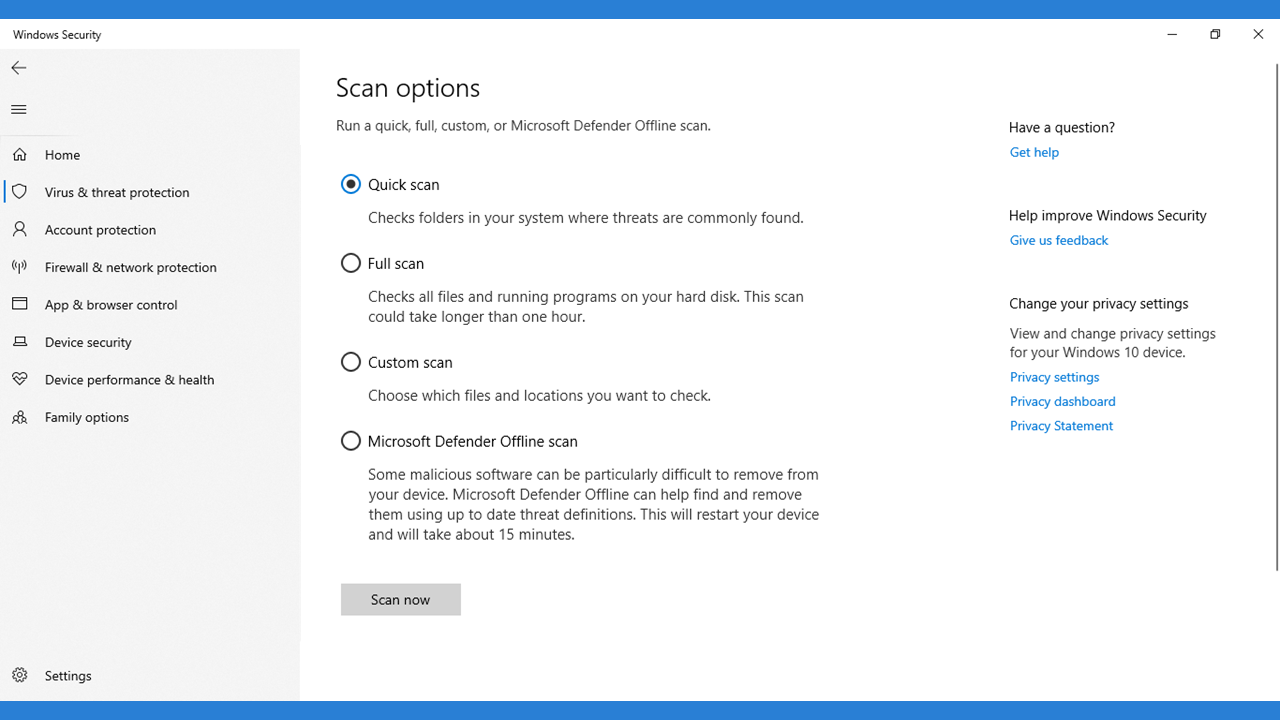Open App & browser control menu label

[x=111, y=304]
